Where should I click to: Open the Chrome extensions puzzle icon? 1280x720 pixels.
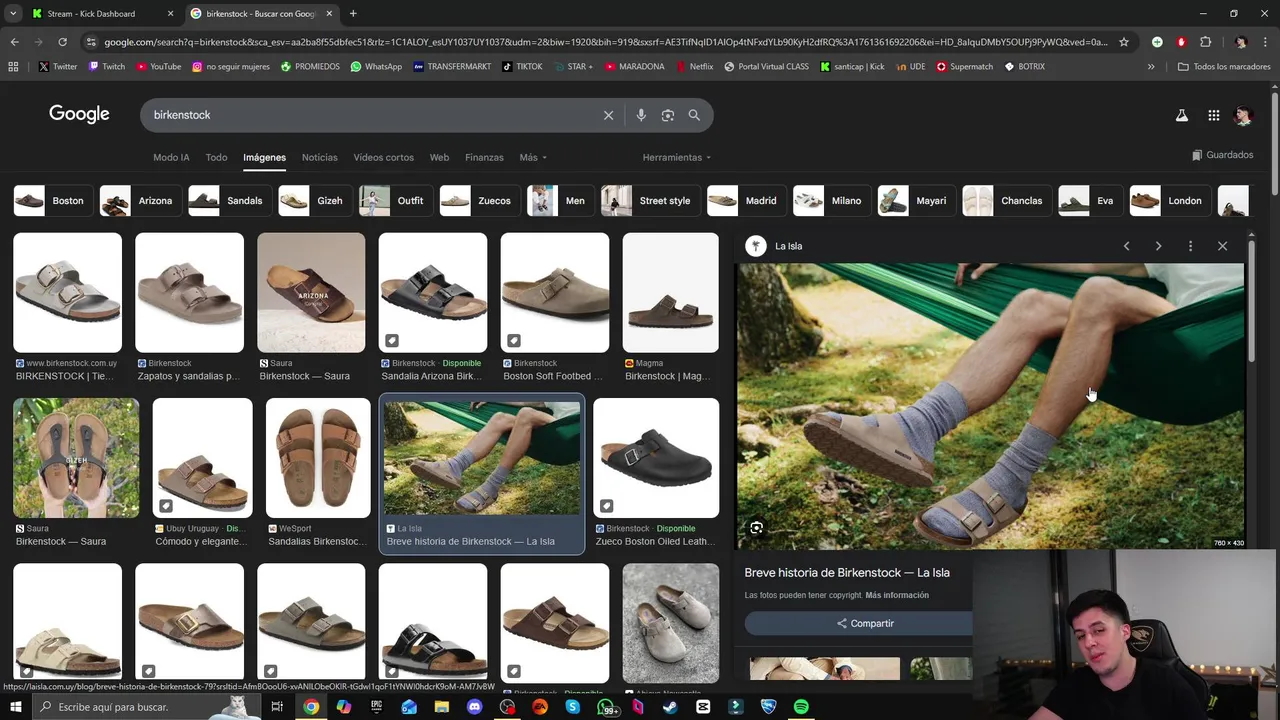point(1205,42)
